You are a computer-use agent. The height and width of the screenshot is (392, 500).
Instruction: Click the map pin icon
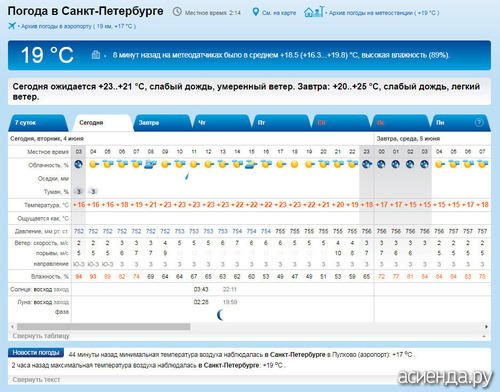255,12
